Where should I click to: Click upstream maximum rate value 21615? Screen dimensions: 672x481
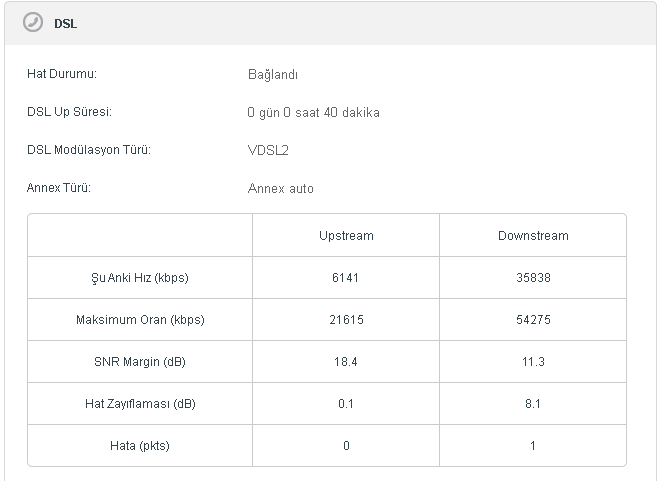coord(346,320)
